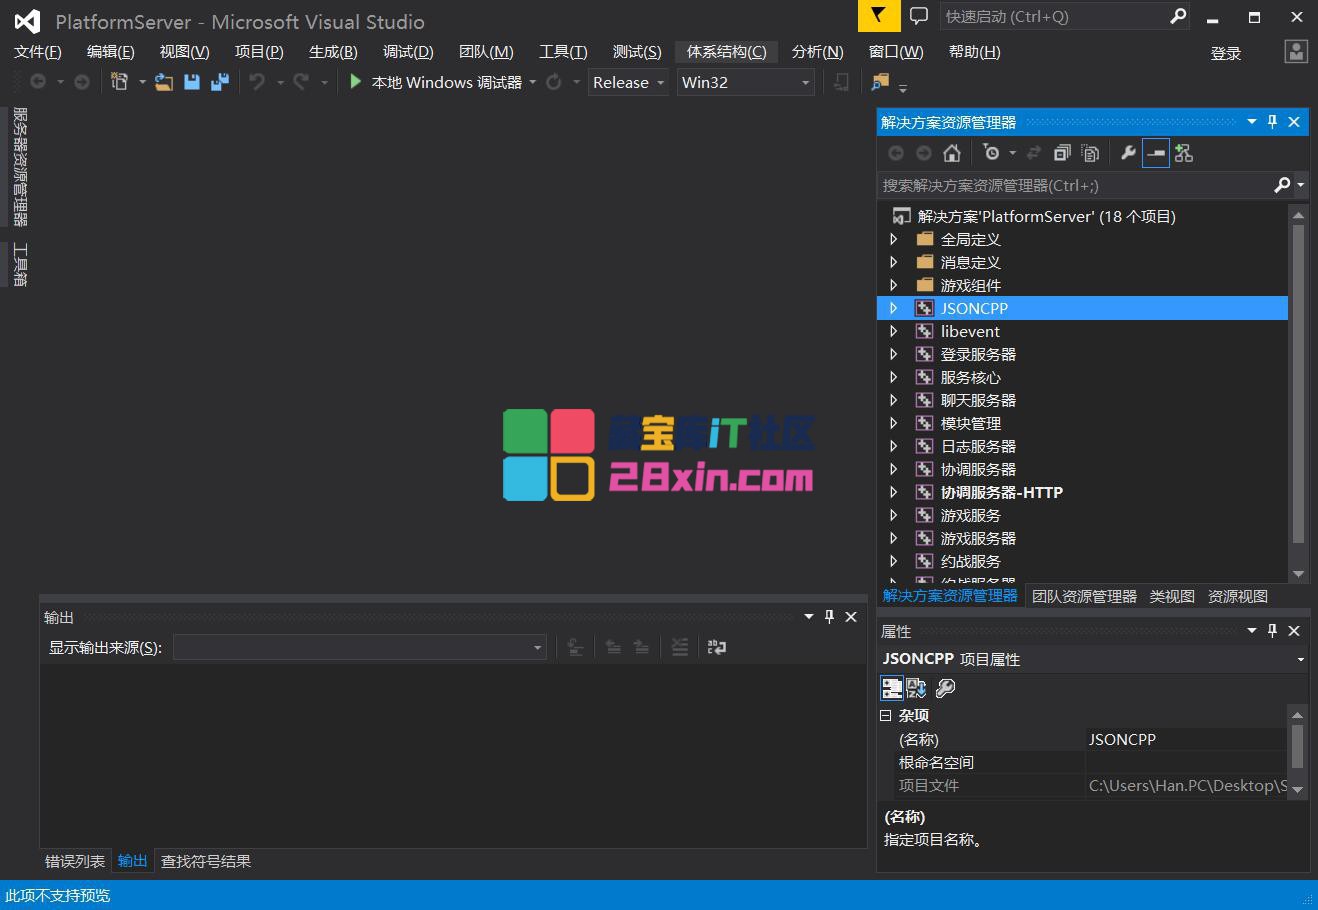1318x910 pixels.
Task: Click the Solution Explorer search magnifier icon
Action: coord(1282,185)
